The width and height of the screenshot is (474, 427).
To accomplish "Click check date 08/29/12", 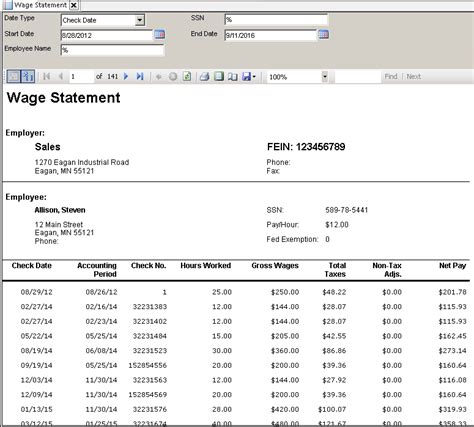I will 36,292.
